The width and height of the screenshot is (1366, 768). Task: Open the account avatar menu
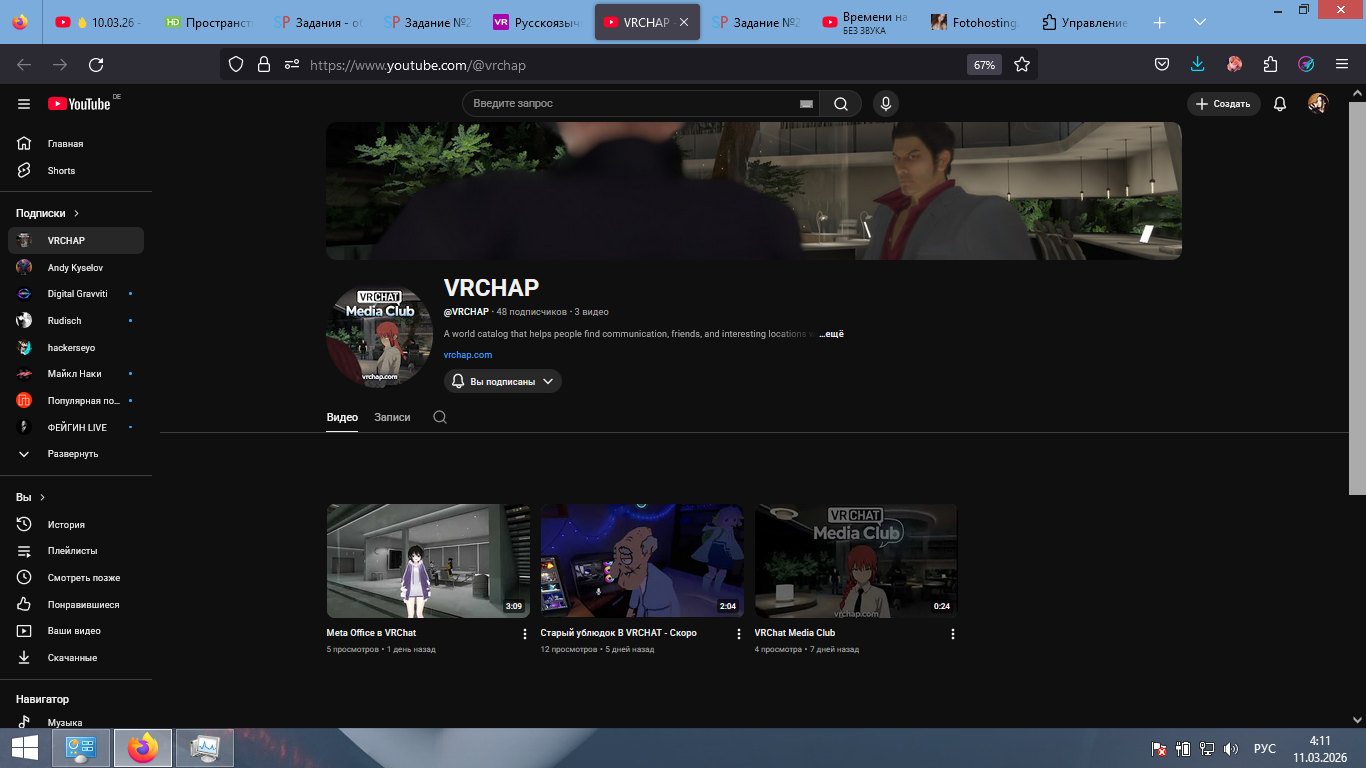(1318, 104)
